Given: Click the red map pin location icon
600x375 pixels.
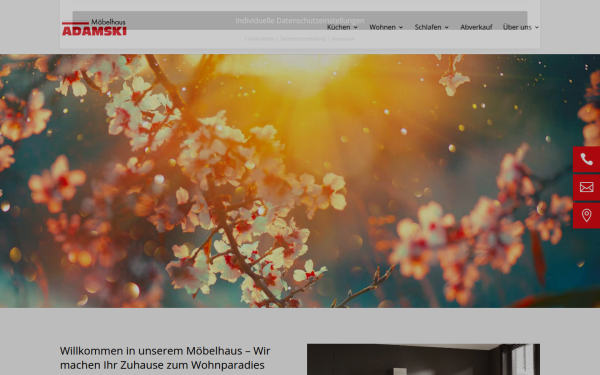Looking at the screenshot, I should coord(586,215).
